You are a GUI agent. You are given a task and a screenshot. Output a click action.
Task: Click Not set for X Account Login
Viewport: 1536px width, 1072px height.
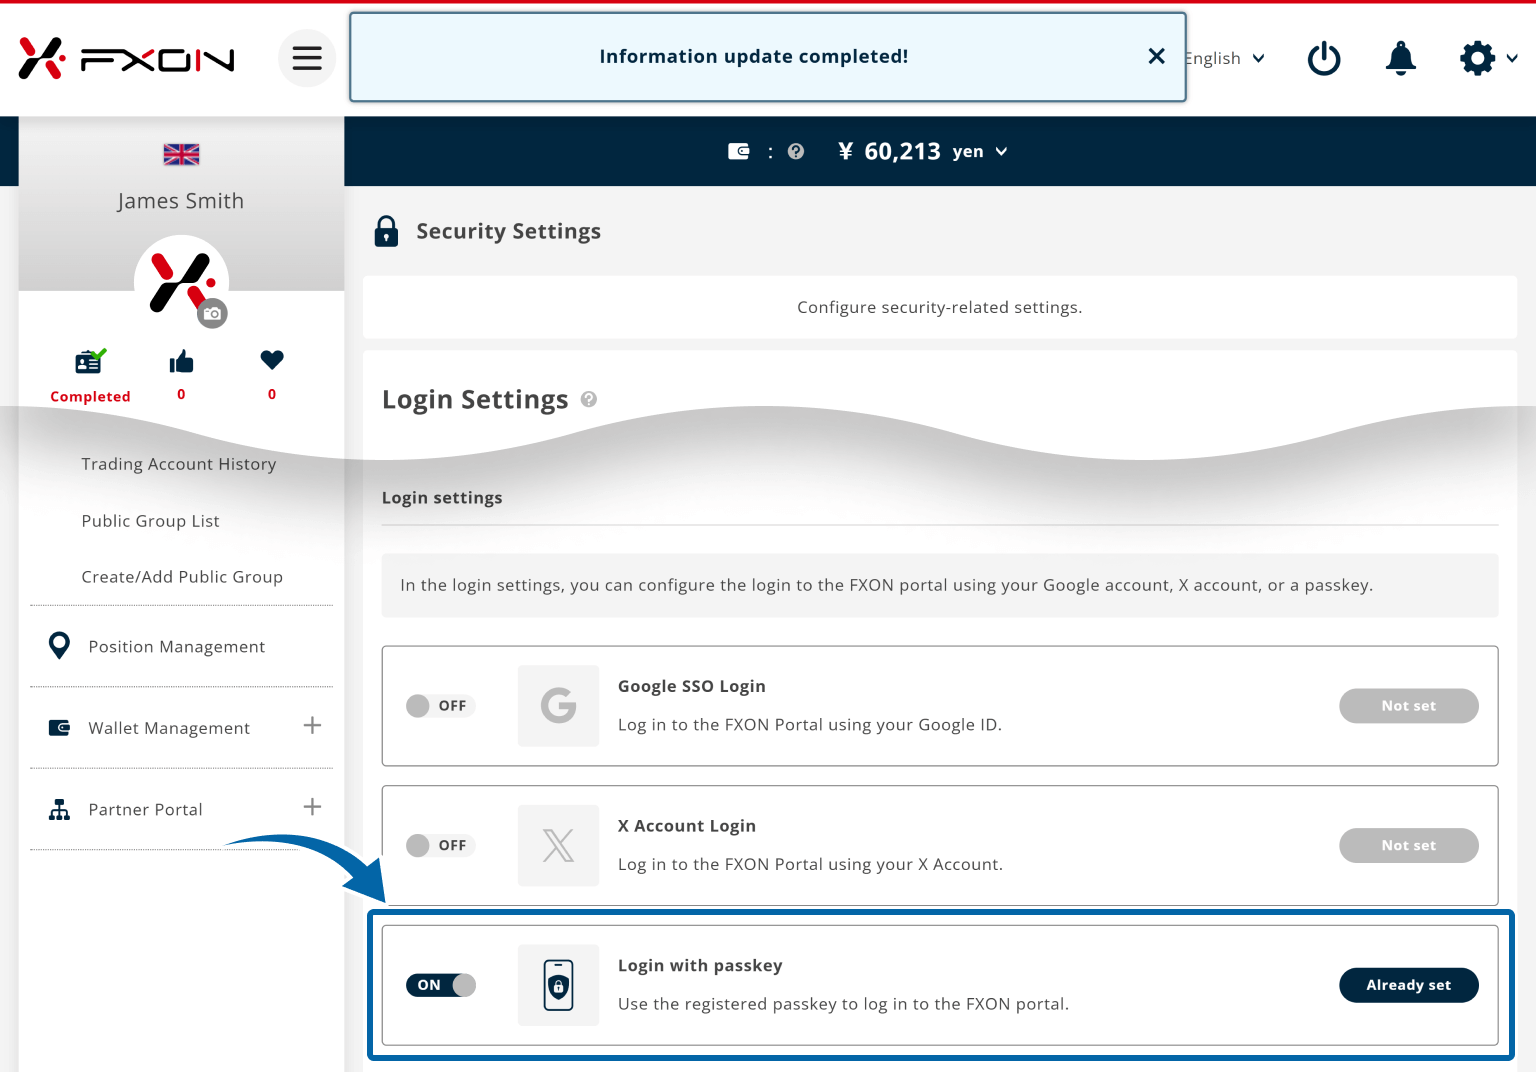click(x=1409, y=846)
